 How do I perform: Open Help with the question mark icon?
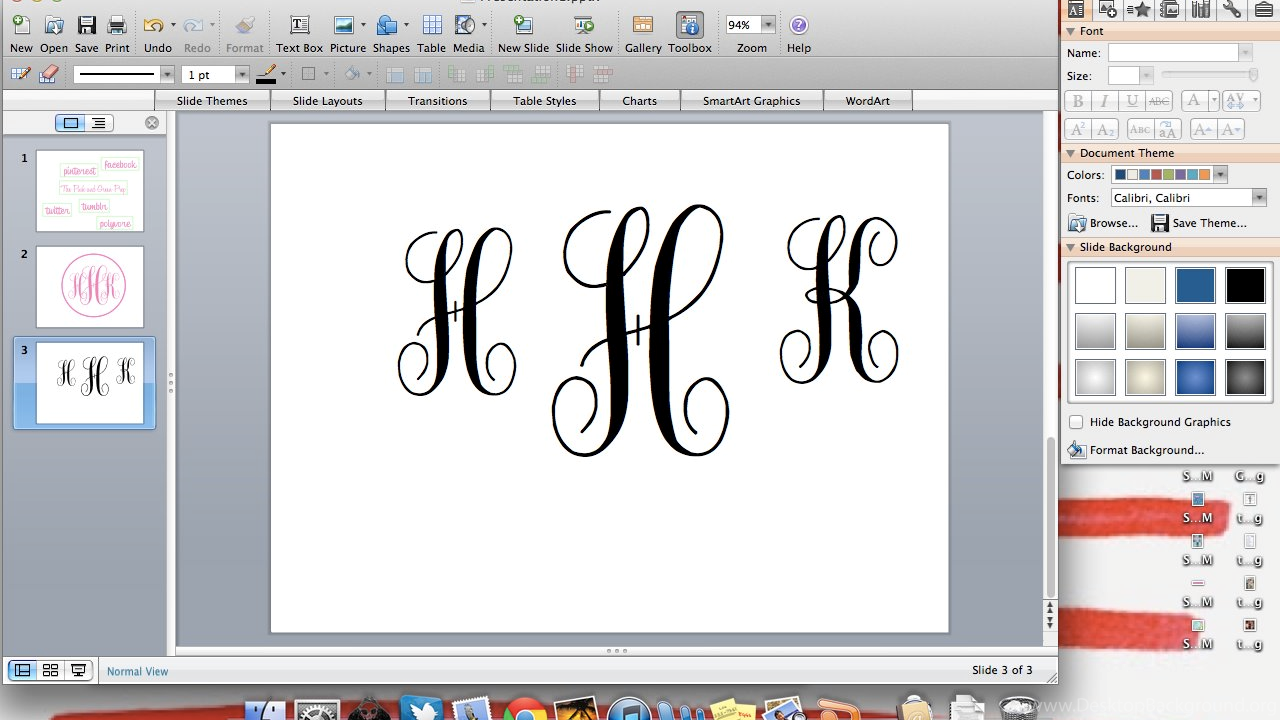click(798, 26)
